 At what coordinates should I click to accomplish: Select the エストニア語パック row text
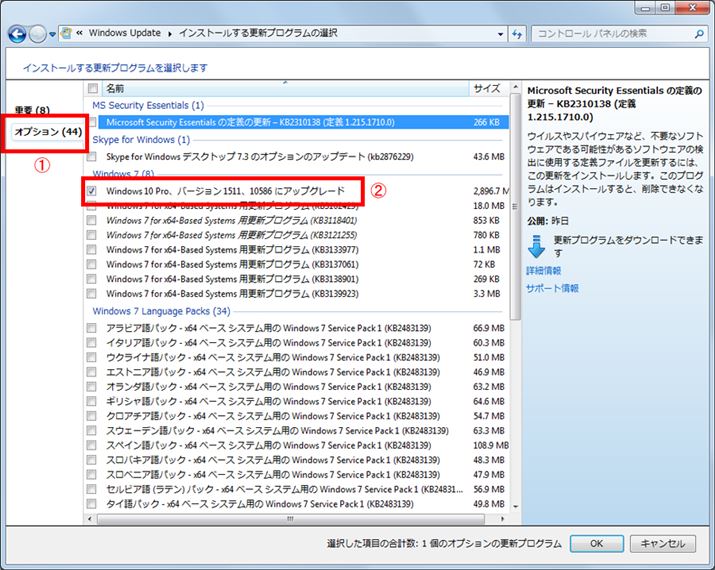[x=273, y=372]
